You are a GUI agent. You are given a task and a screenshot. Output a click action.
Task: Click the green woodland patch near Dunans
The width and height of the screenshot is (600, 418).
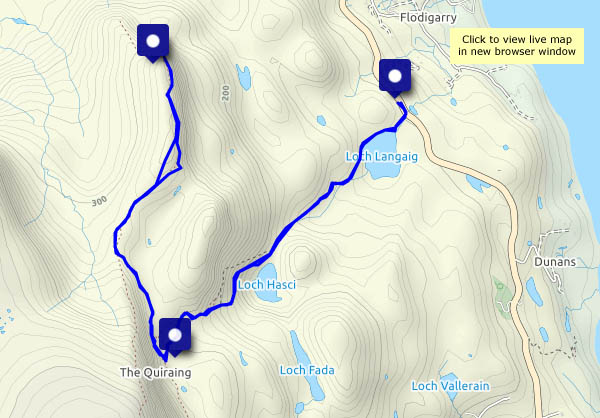(x=503, y=297)
